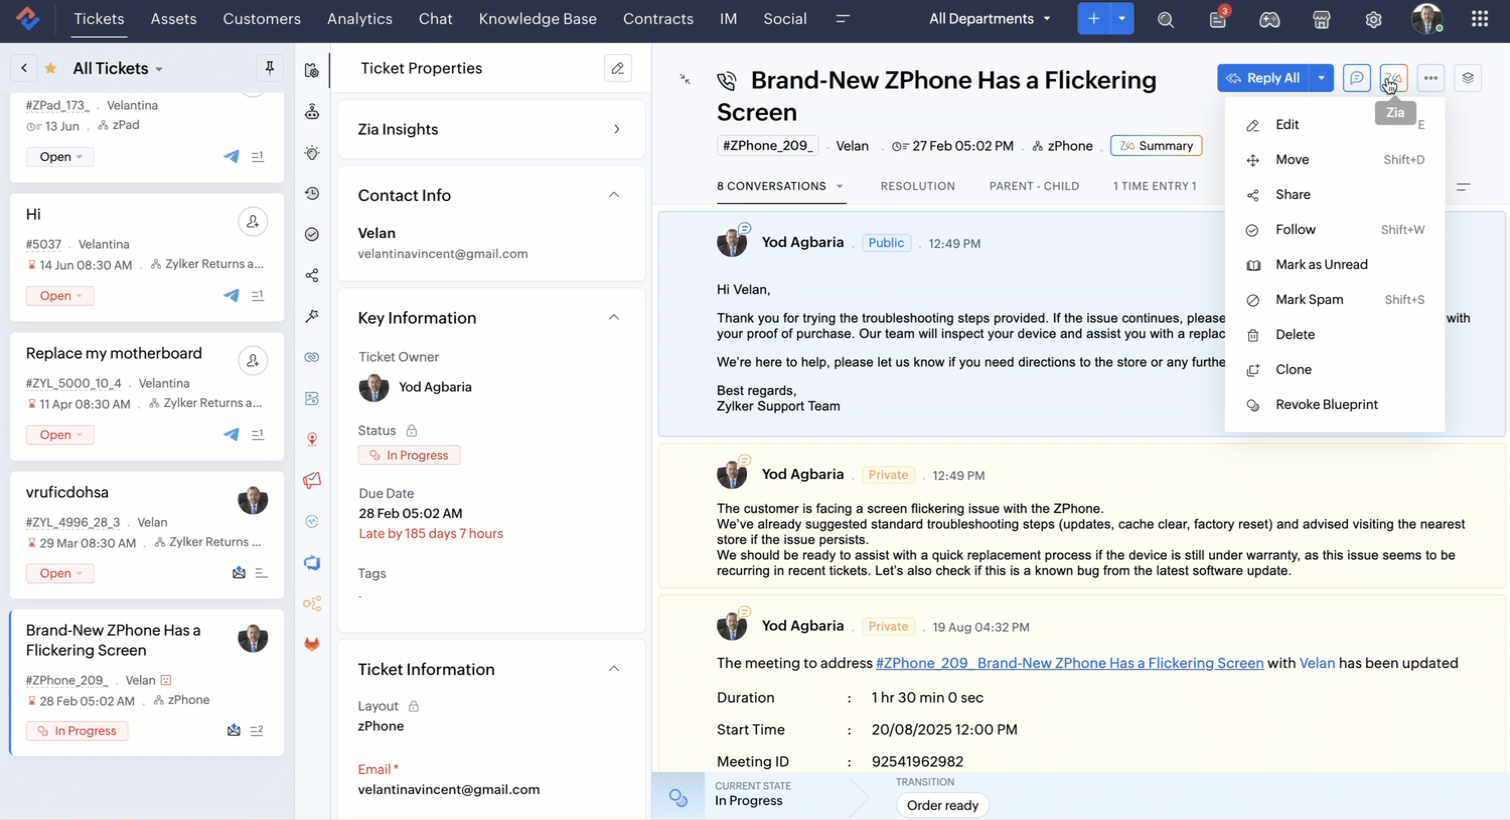Show more navigation modules icon after Social
The width and height of the screenshot is (1510, 820).
coord(843,19)
